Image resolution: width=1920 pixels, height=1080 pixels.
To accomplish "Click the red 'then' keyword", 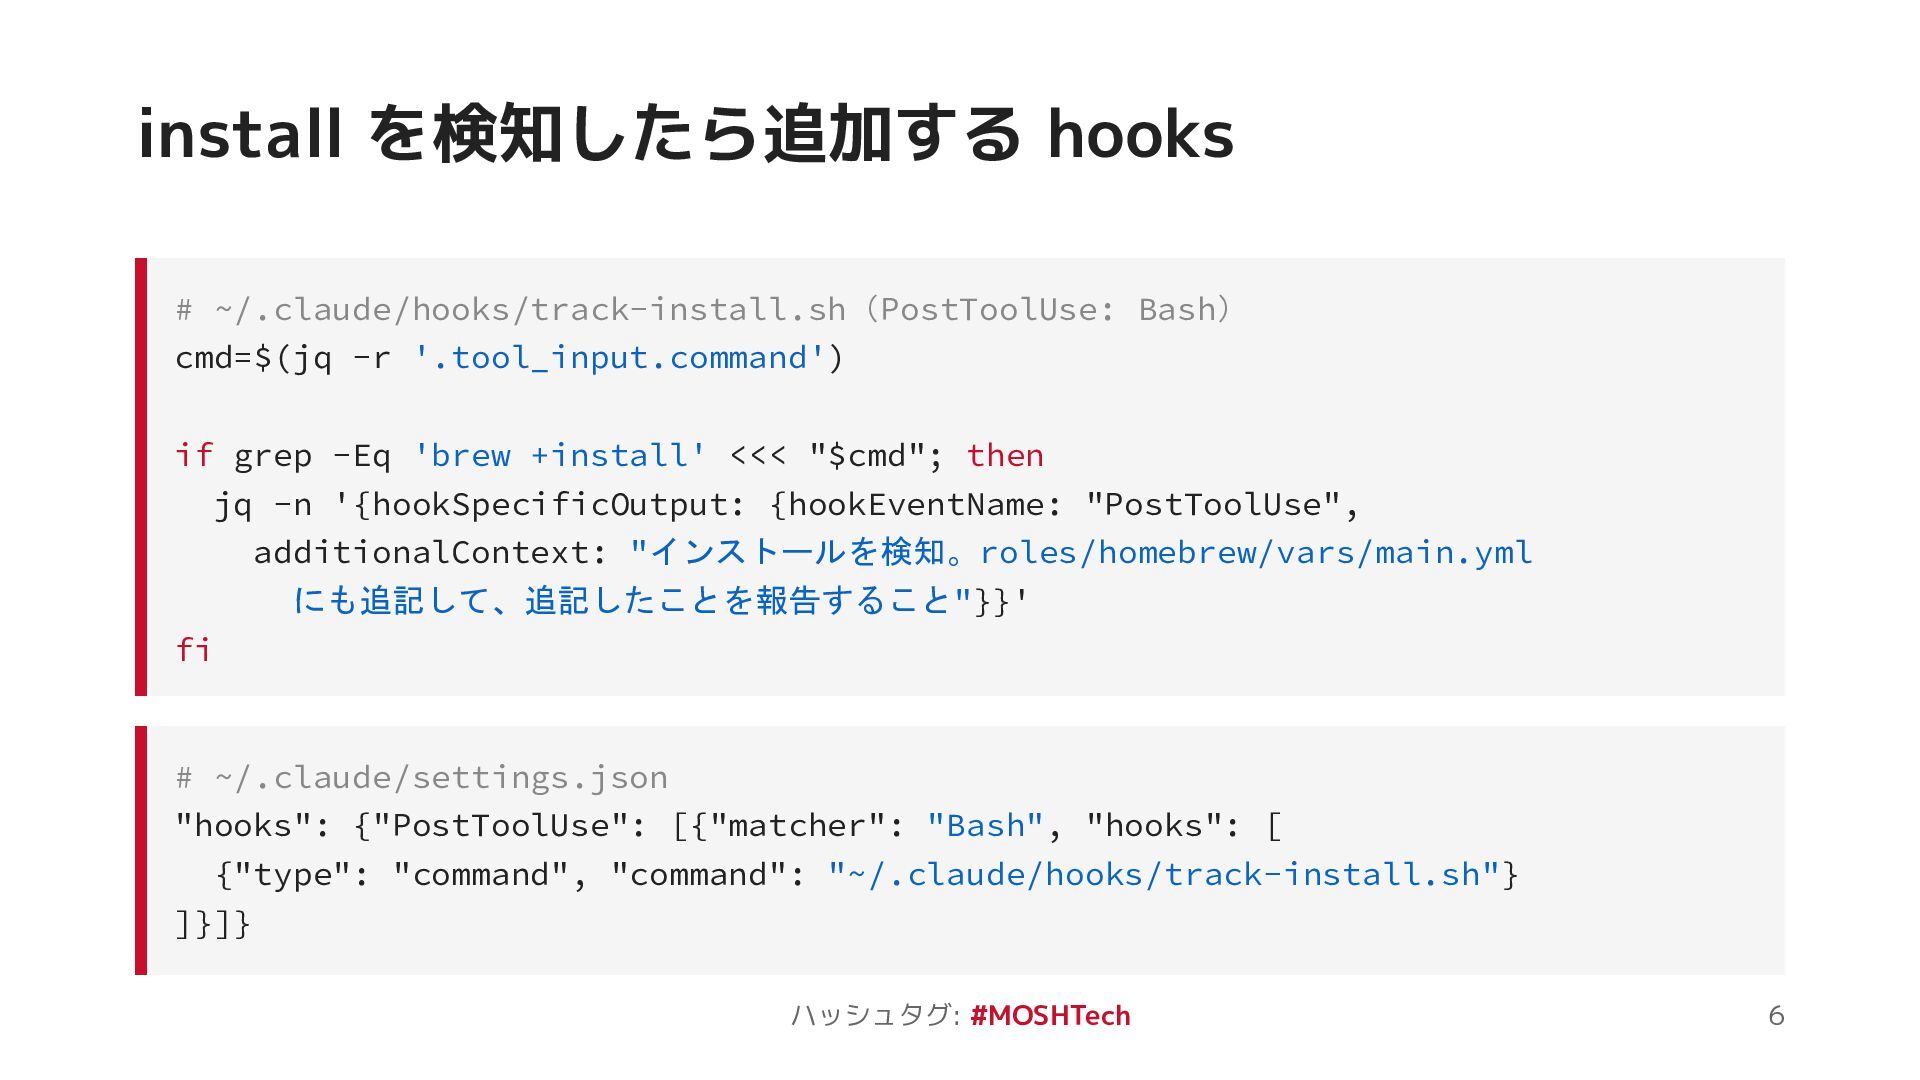I will pyautogui.click(x=1005, y=455).
